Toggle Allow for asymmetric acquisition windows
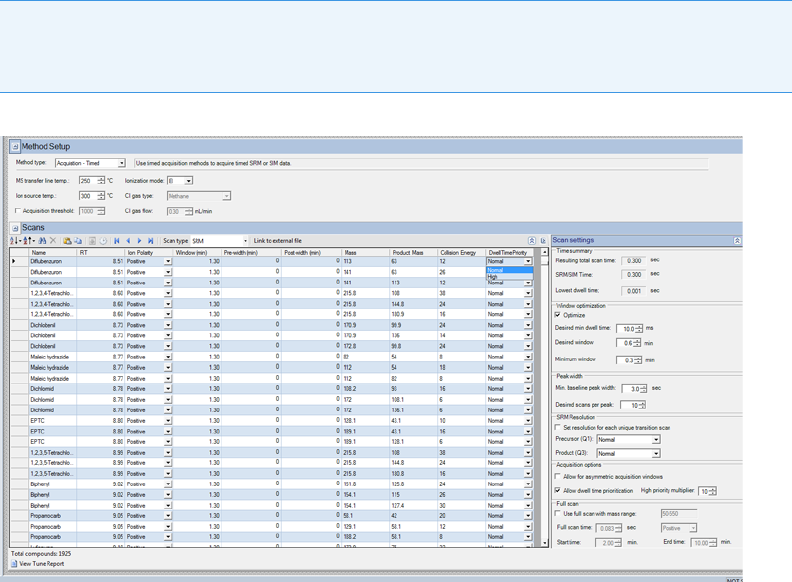The width and height of the screenshot is (792, 582). tap(558, 477)
